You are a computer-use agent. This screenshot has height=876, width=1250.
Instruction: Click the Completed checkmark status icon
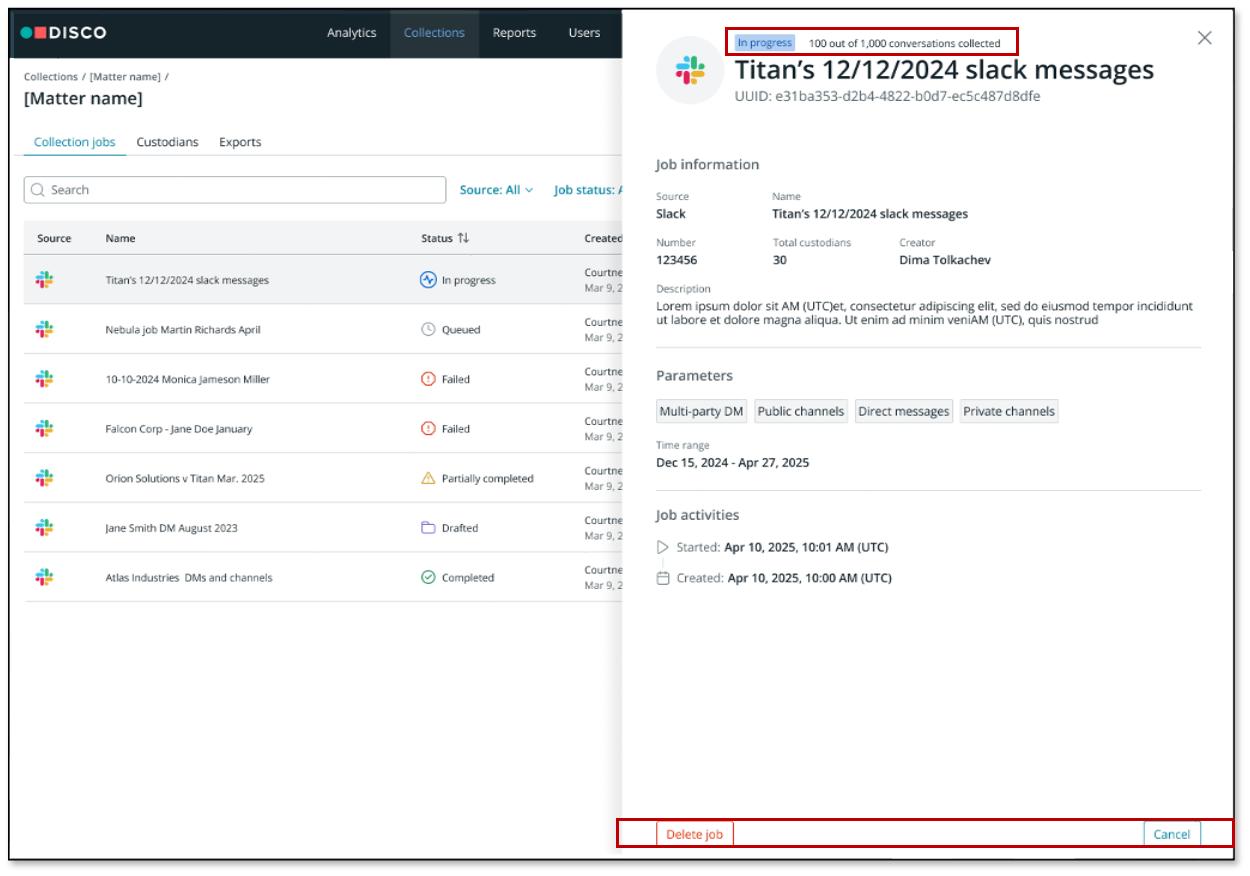(x=428, y=577)
